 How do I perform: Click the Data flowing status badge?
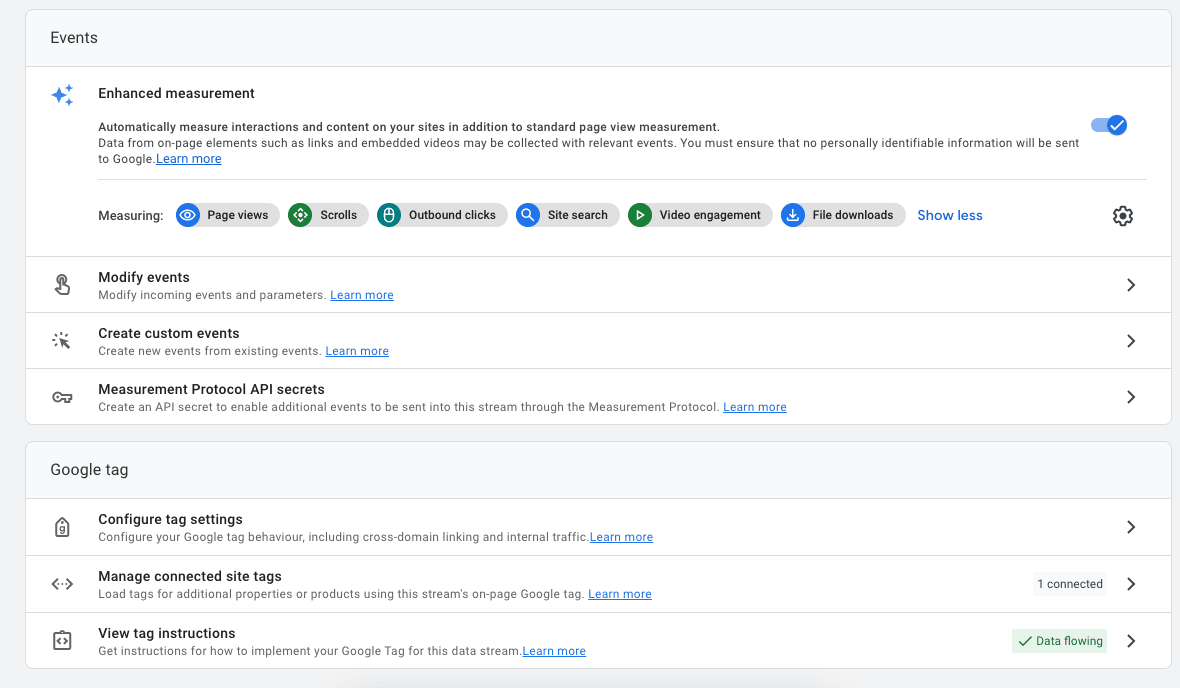coord(1060,641)
